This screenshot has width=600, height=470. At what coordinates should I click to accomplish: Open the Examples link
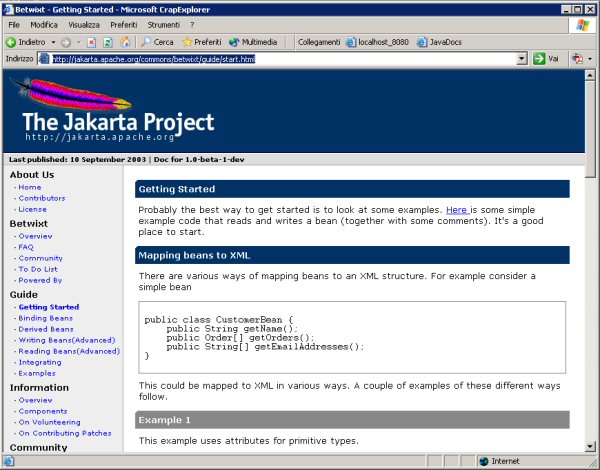37,374
